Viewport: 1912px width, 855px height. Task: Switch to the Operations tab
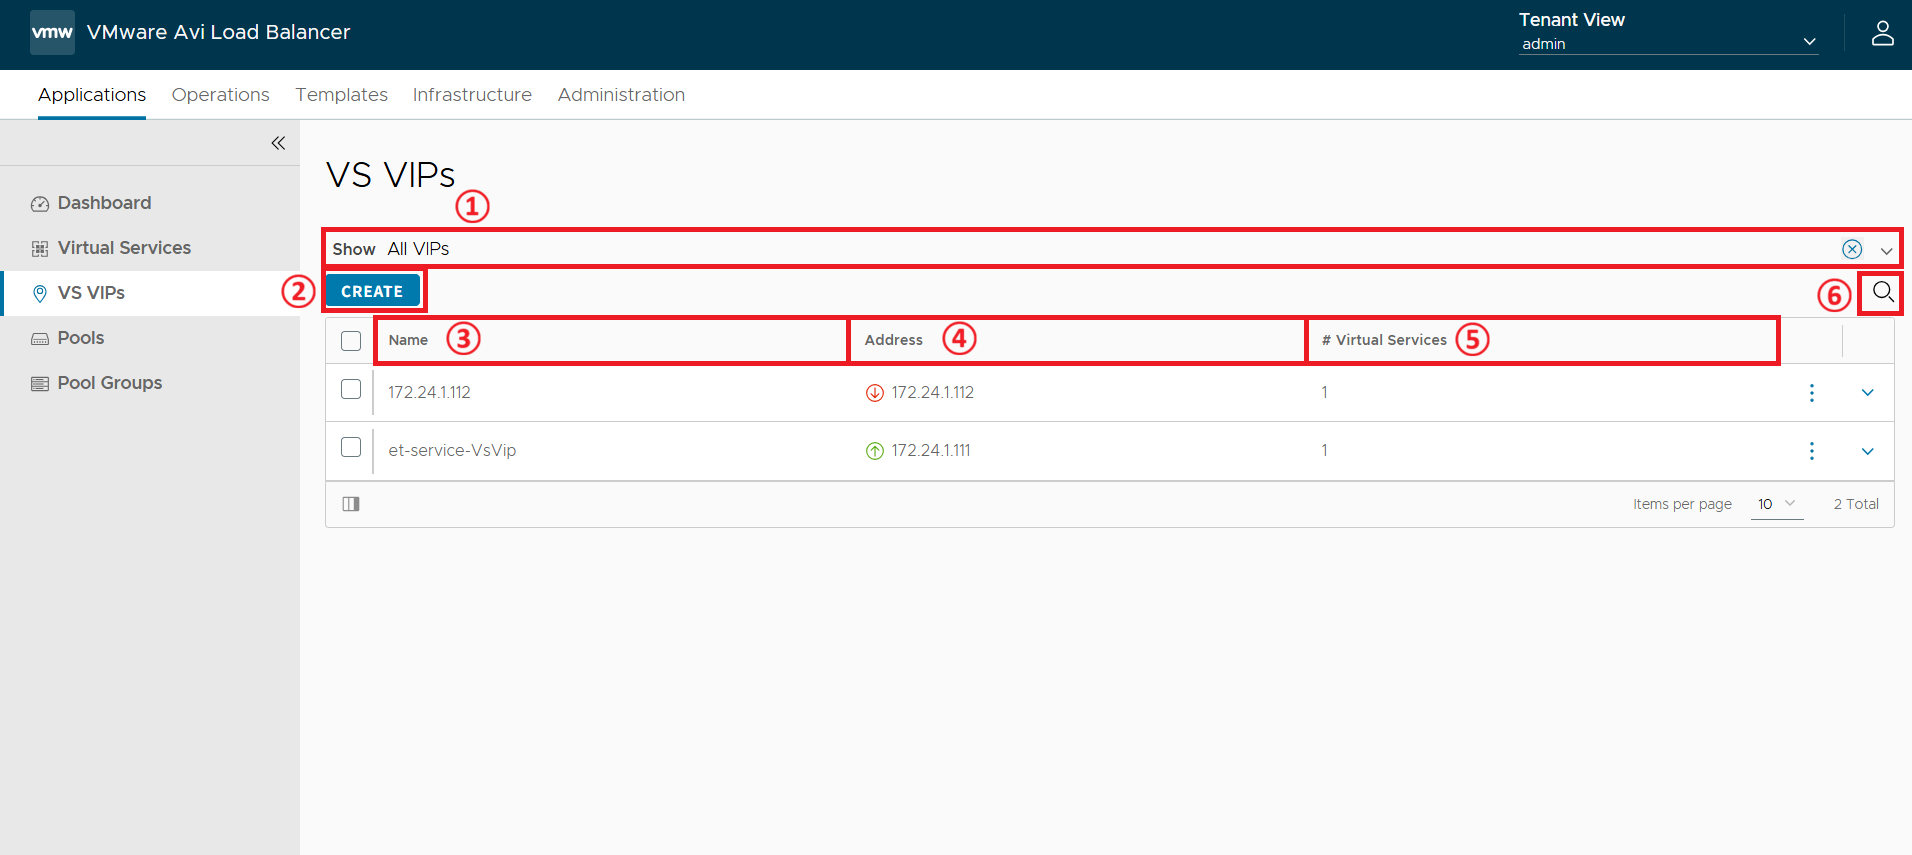tap(220, 95)
